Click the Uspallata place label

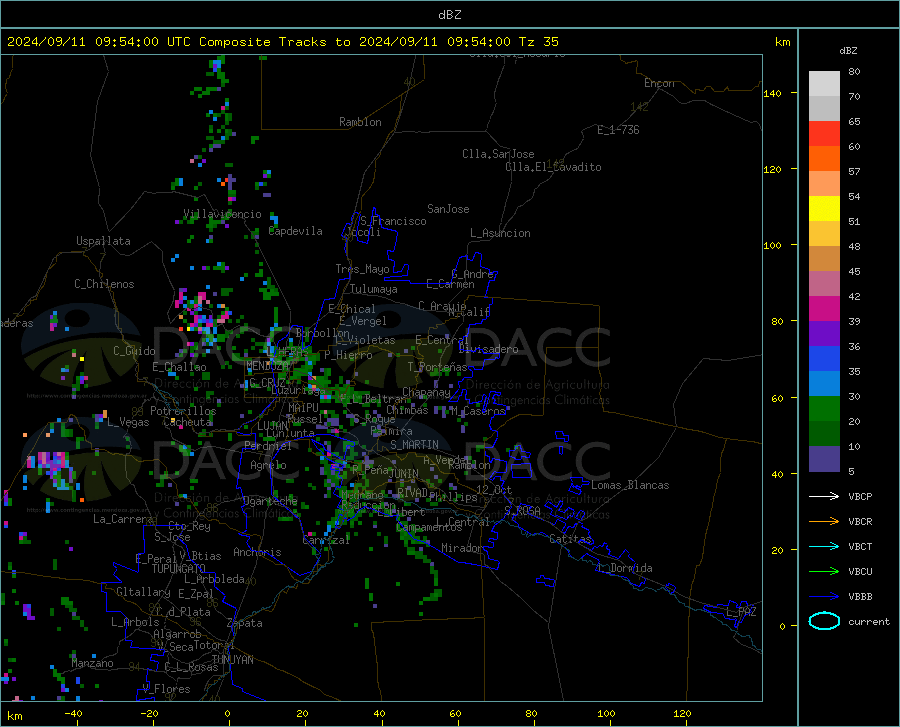pyautogui.click(x=103, y=241)
